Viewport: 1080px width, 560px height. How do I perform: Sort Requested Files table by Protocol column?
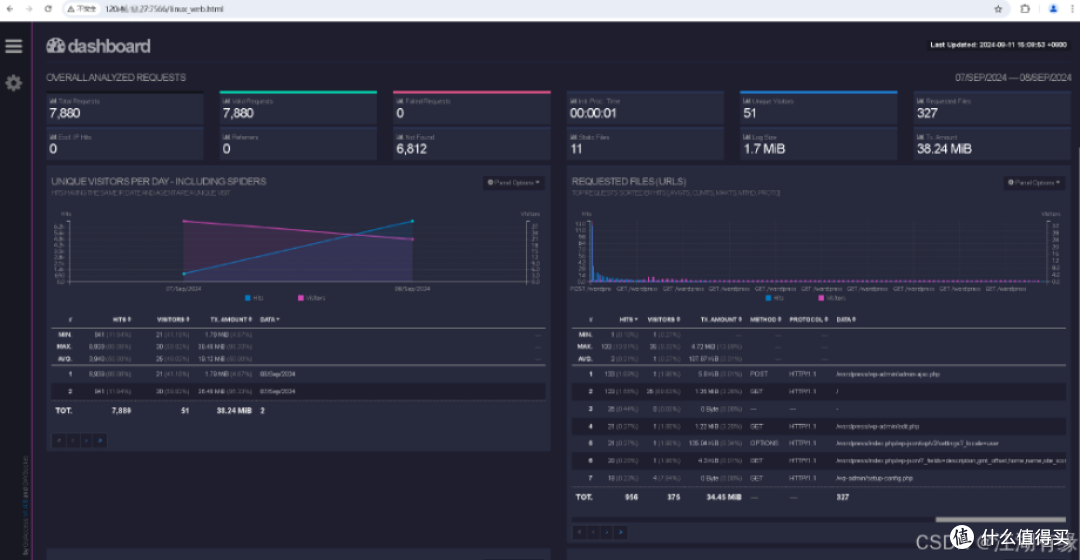pos(809,320)
